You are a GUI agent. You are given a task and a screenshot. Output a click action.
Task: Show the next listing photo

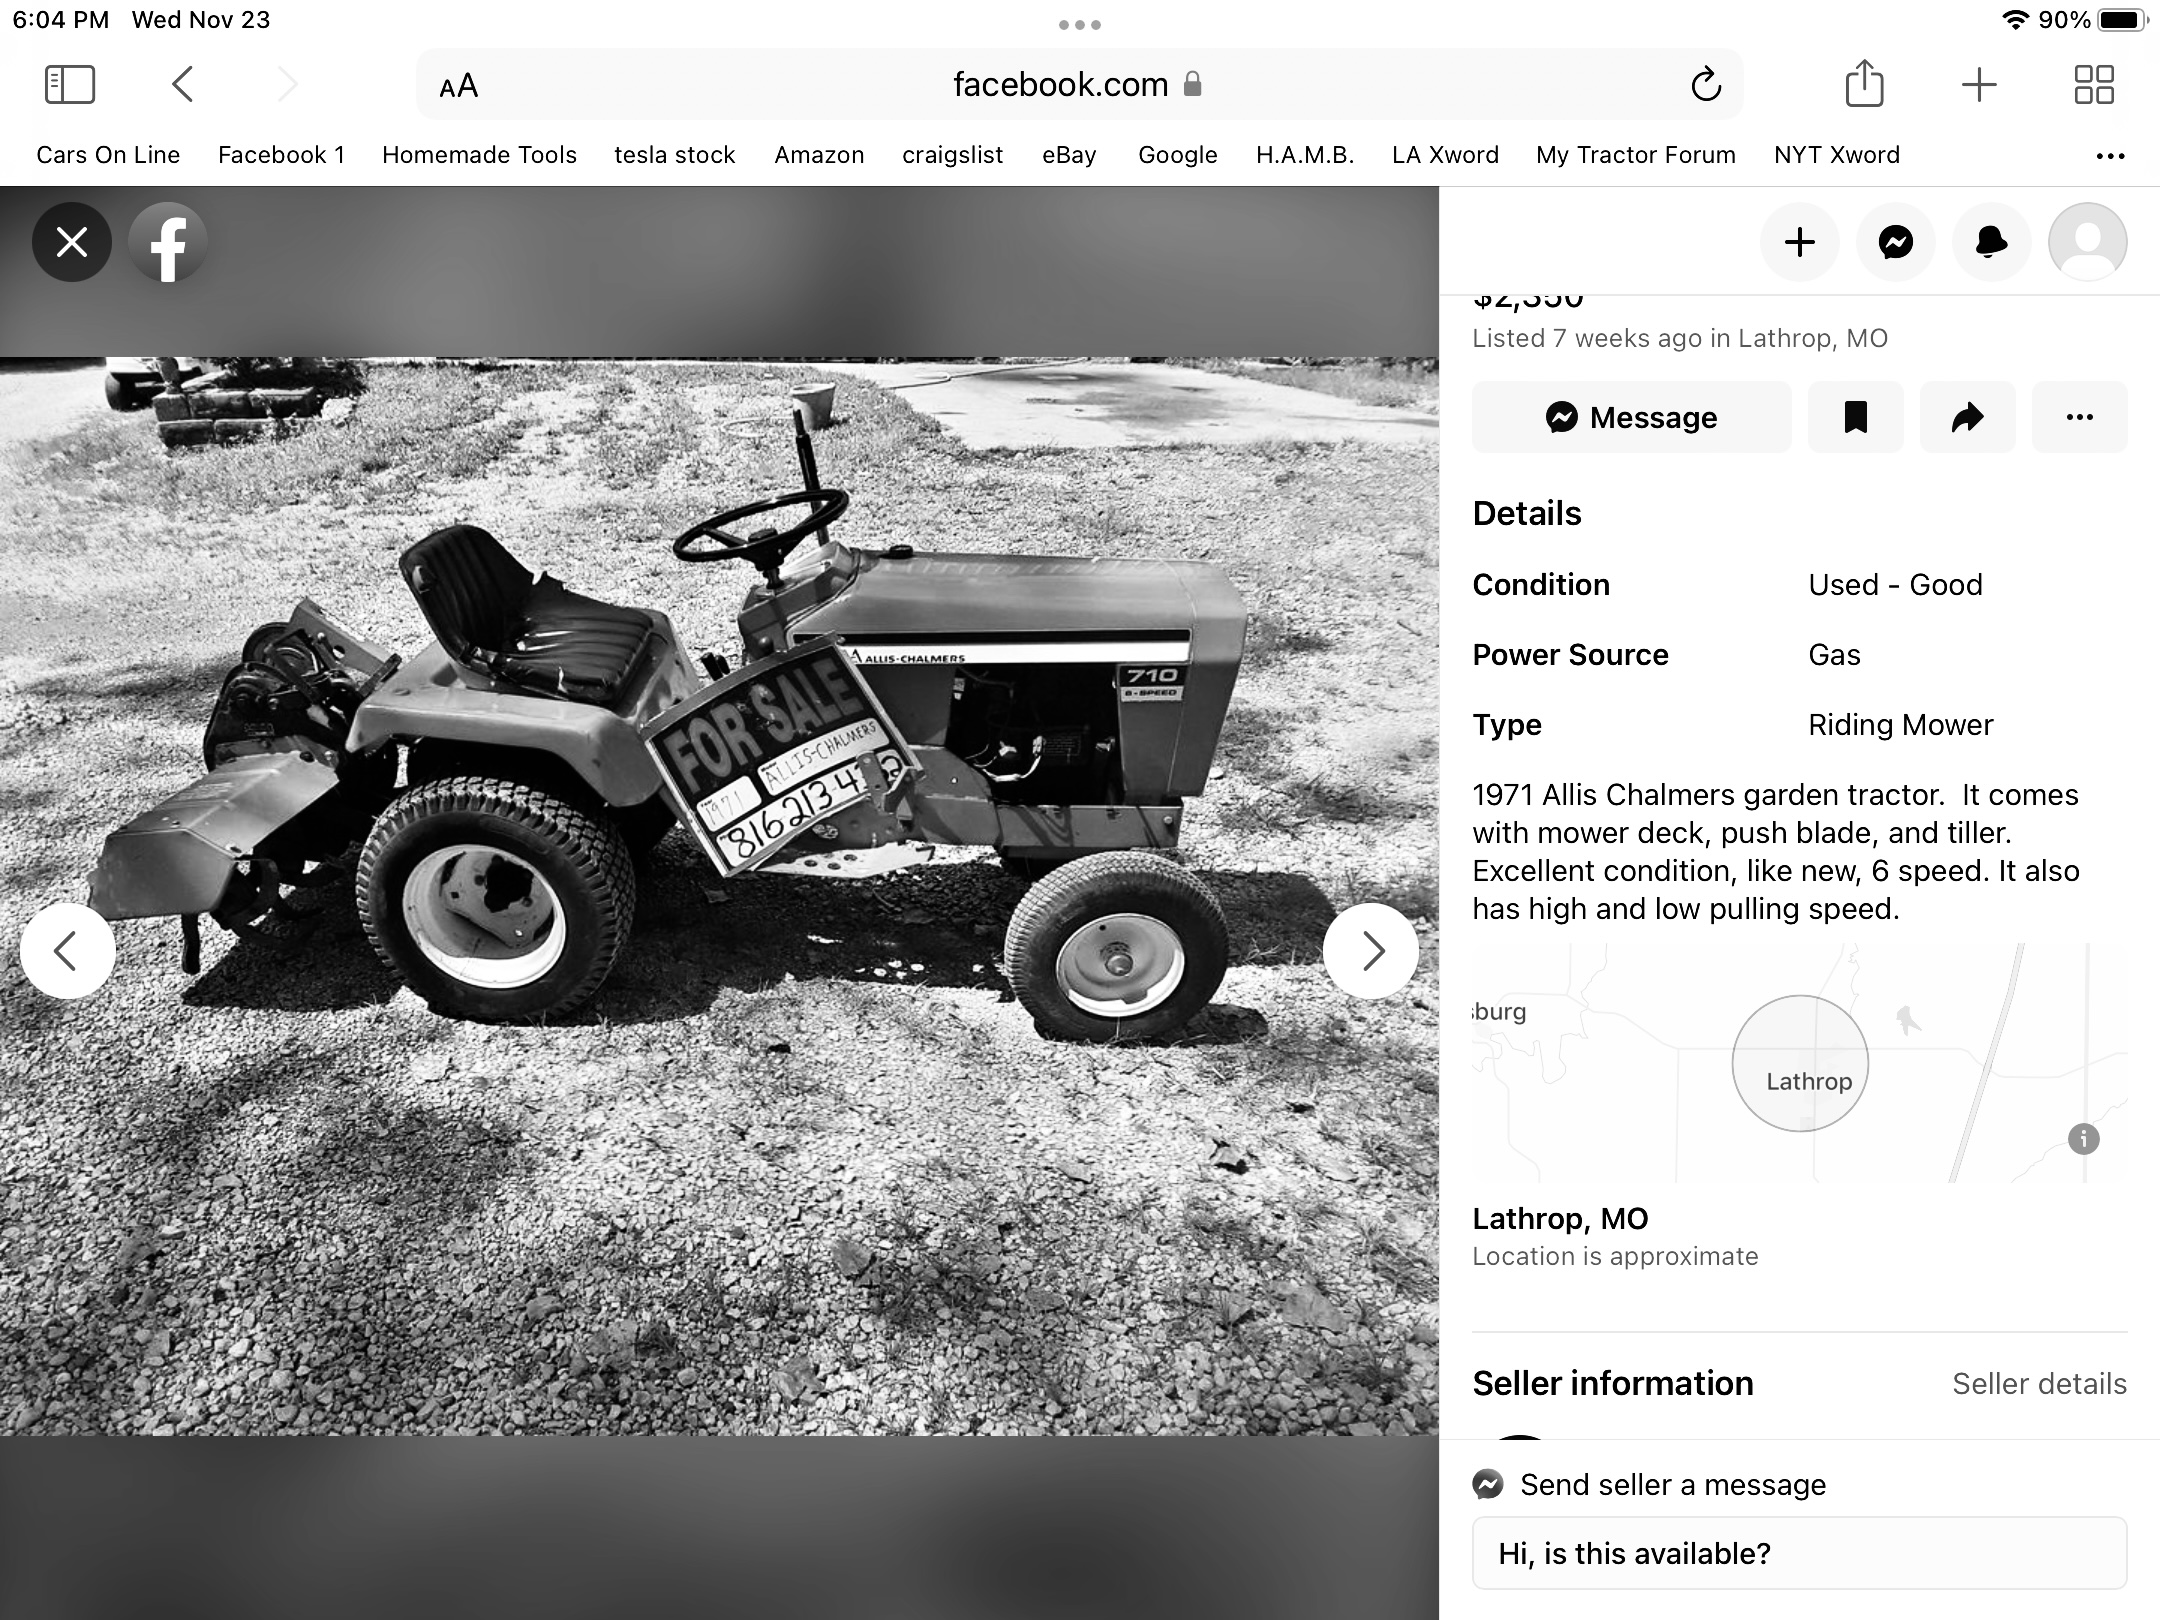click(1371, 951)
